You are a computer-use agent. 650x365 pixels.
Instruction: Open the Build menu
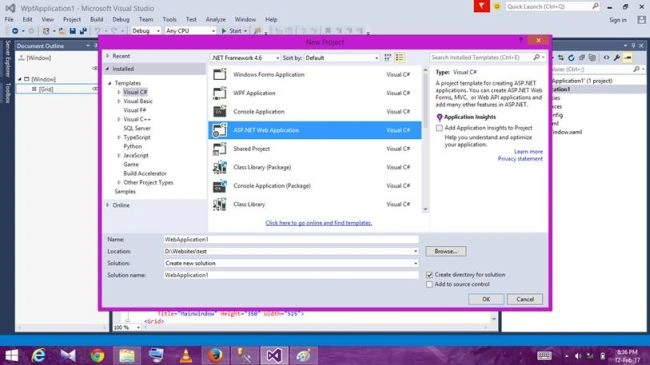tap(97, 19)
